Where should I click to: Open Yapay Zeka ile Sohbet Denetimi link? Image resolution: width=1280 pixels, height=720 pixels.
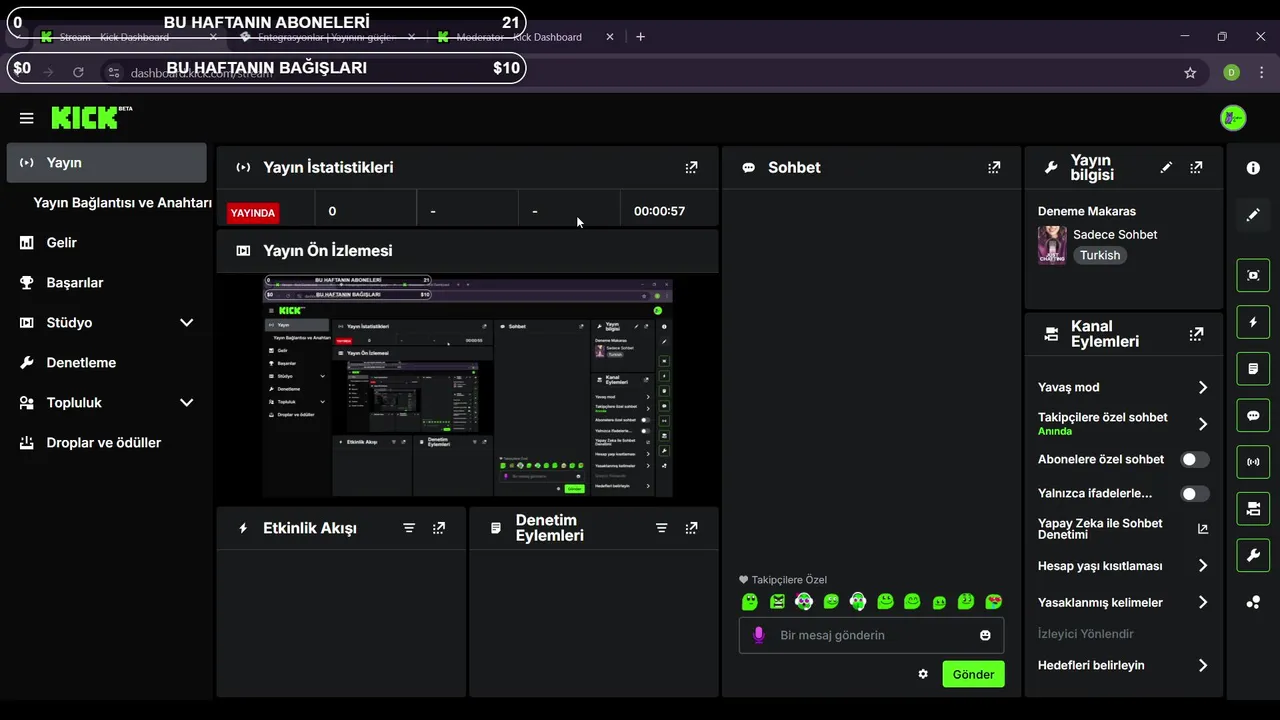(1123, 529)
